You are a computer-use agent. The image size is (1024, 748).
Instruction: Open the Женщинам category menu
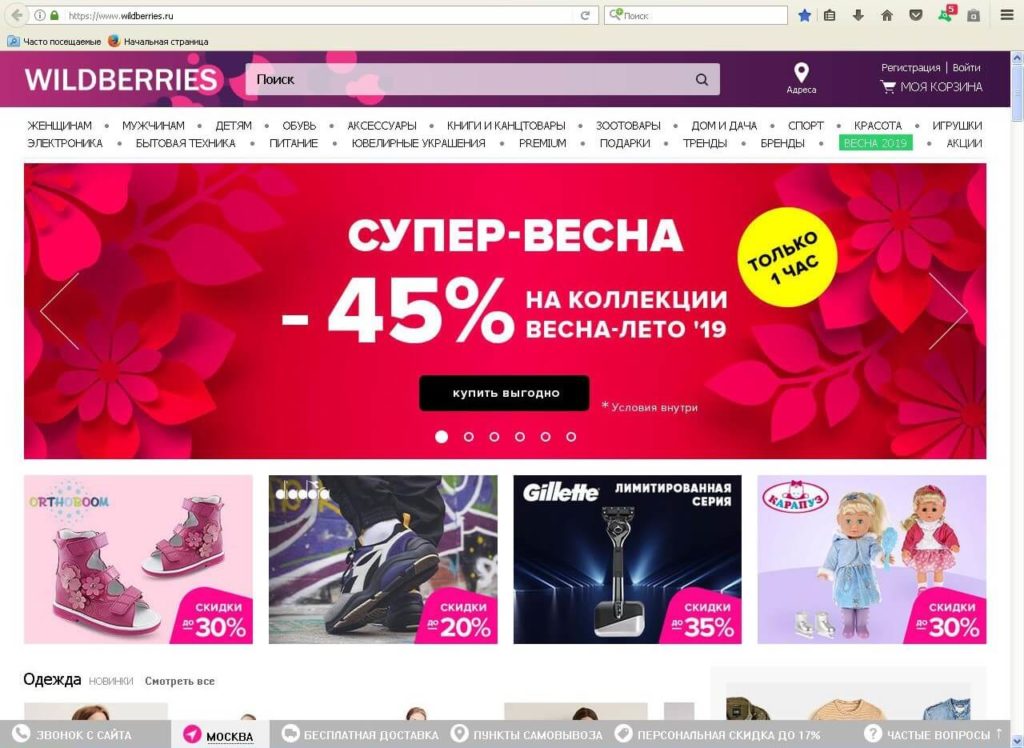pos(59,125)
